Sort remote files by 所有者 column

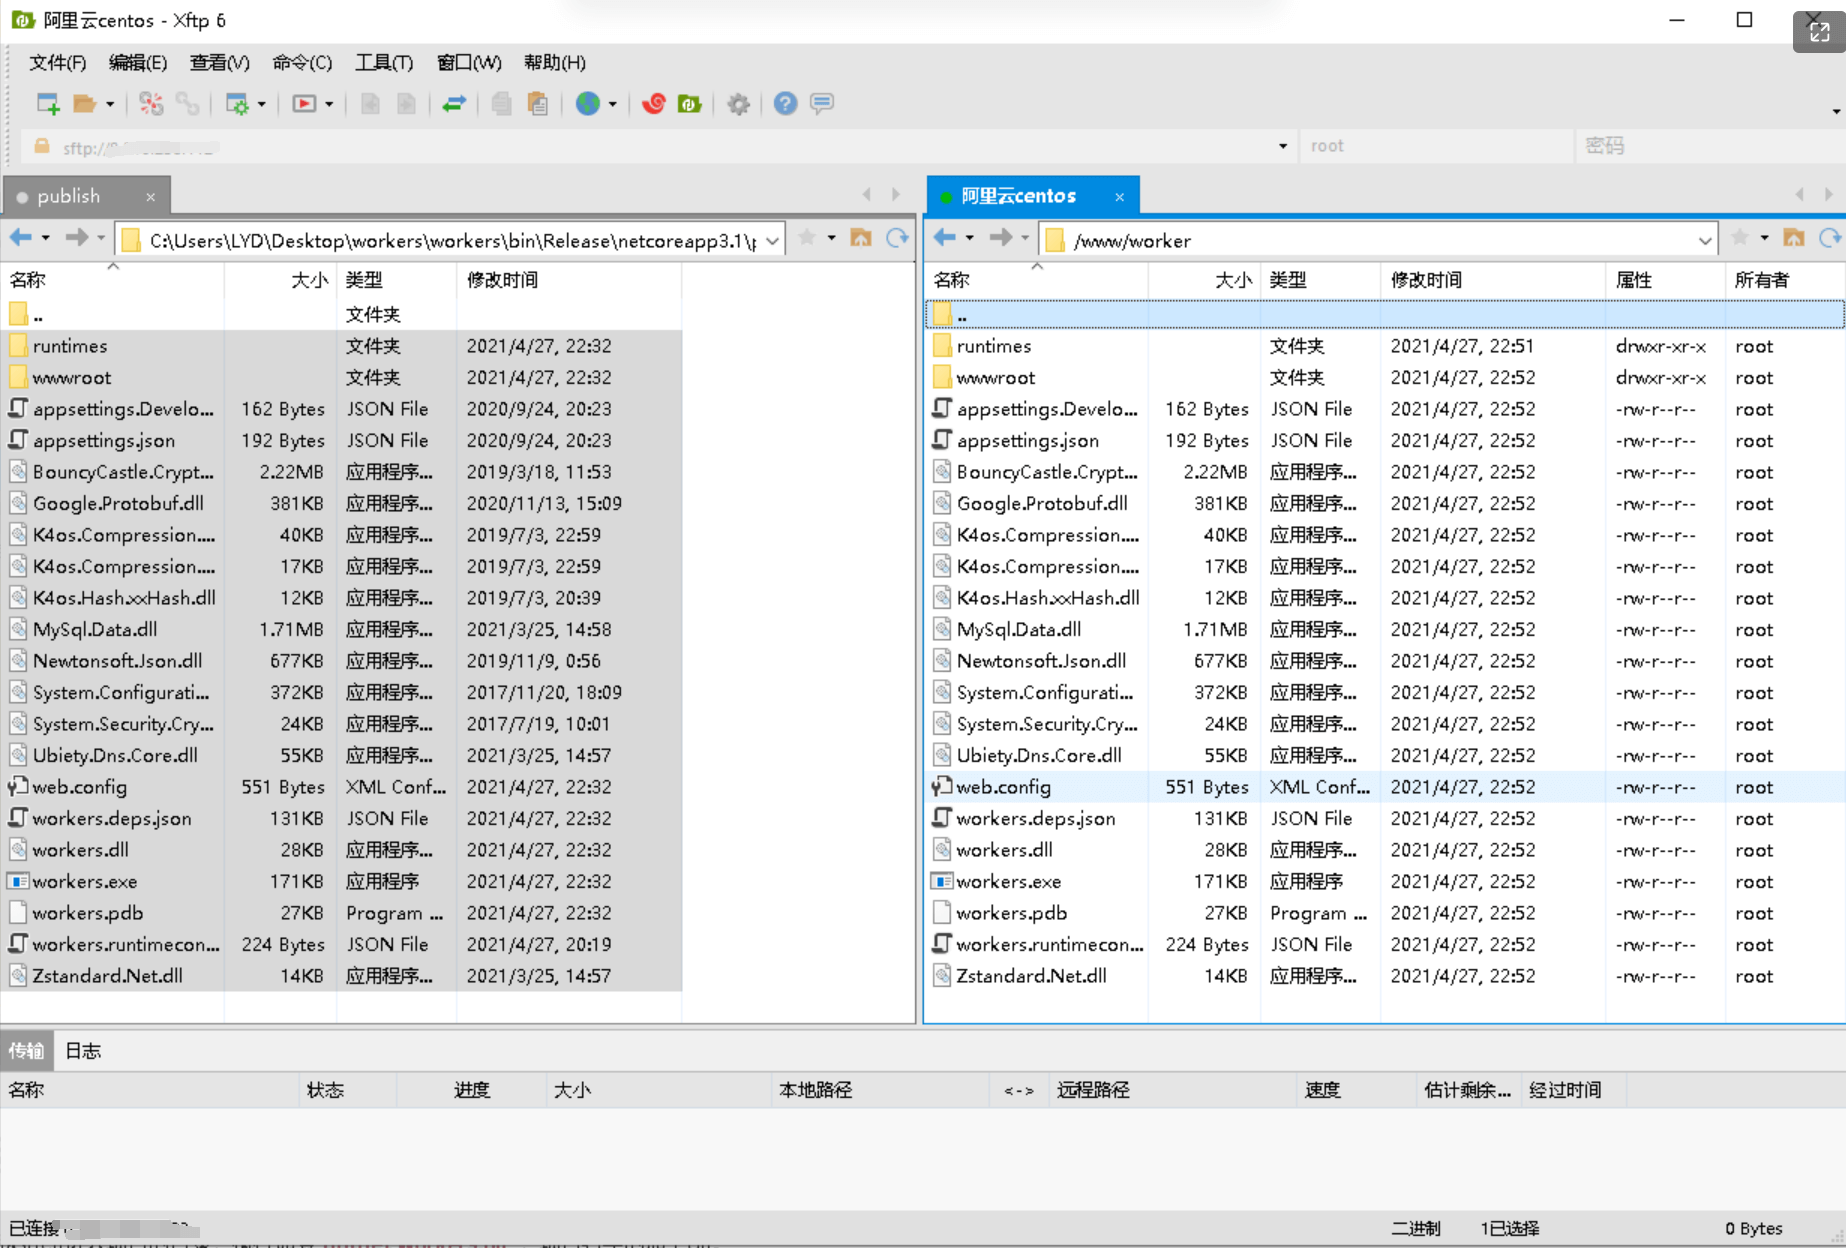(x=1785, y=280)
